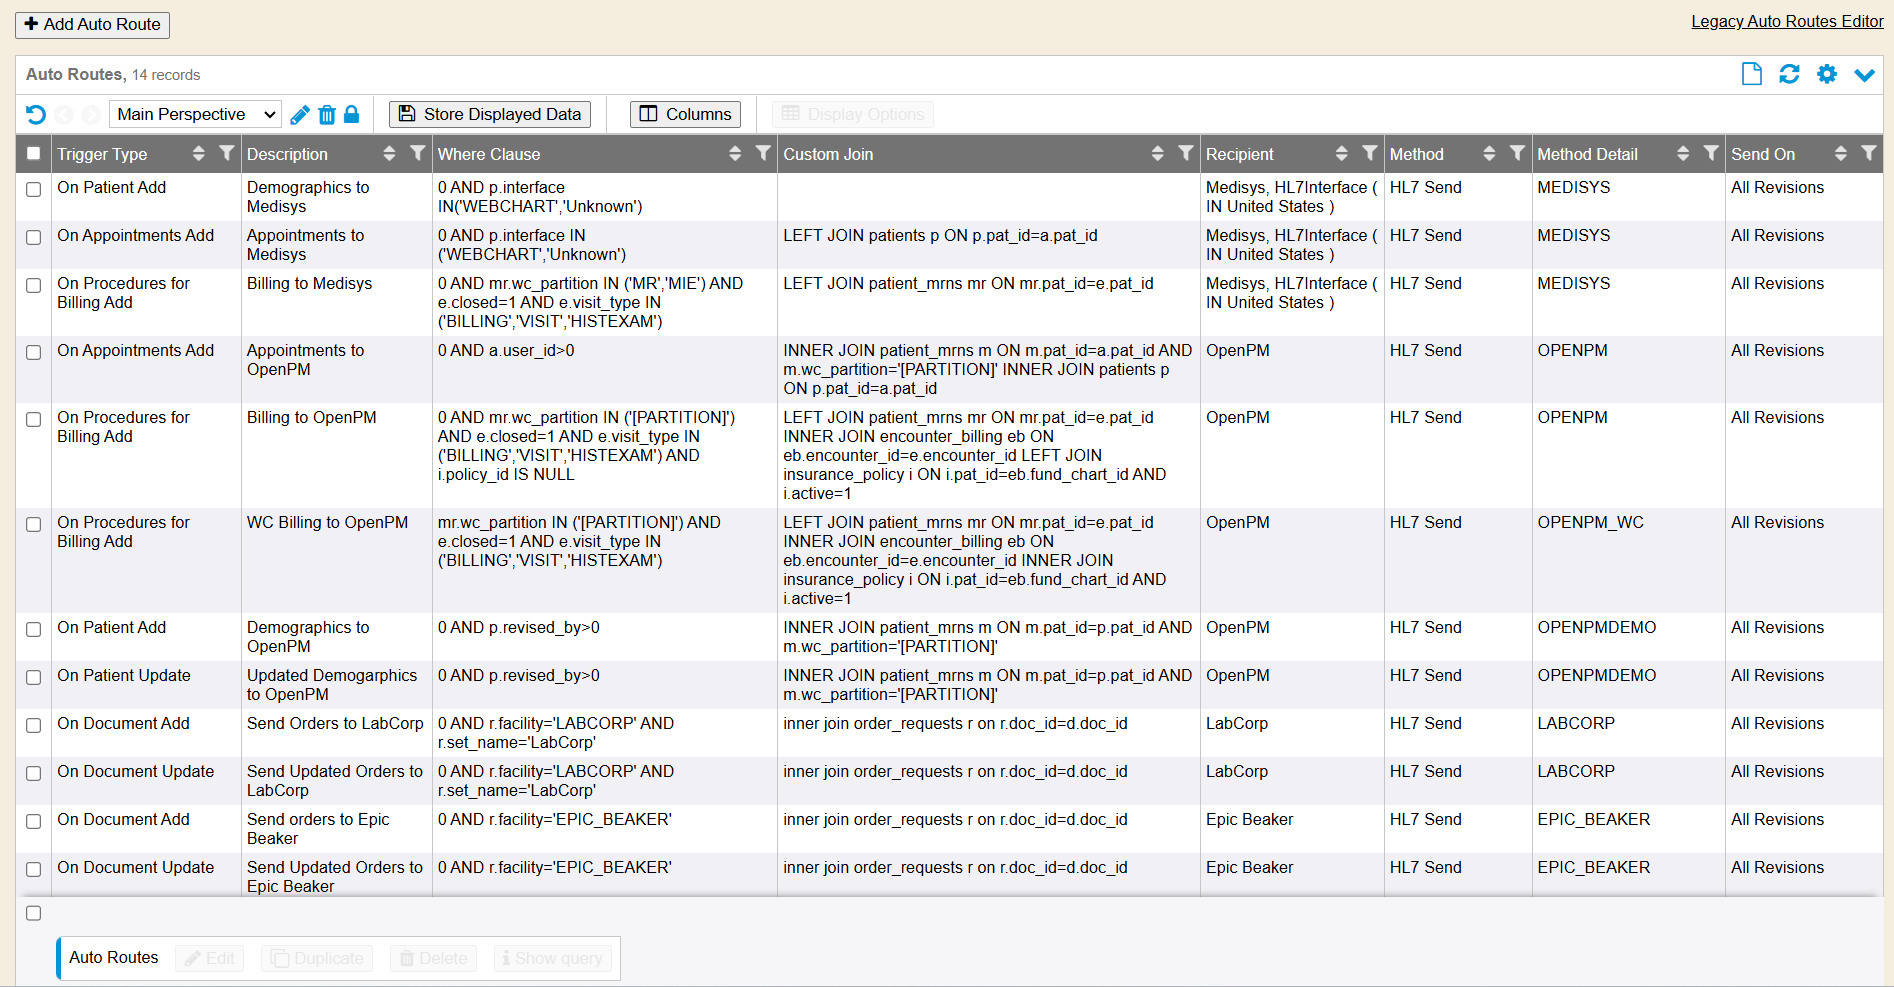Sort by the Method Detail column
The height and width of the screenshot is (987, 1894).
click(x=1683, y=153)
